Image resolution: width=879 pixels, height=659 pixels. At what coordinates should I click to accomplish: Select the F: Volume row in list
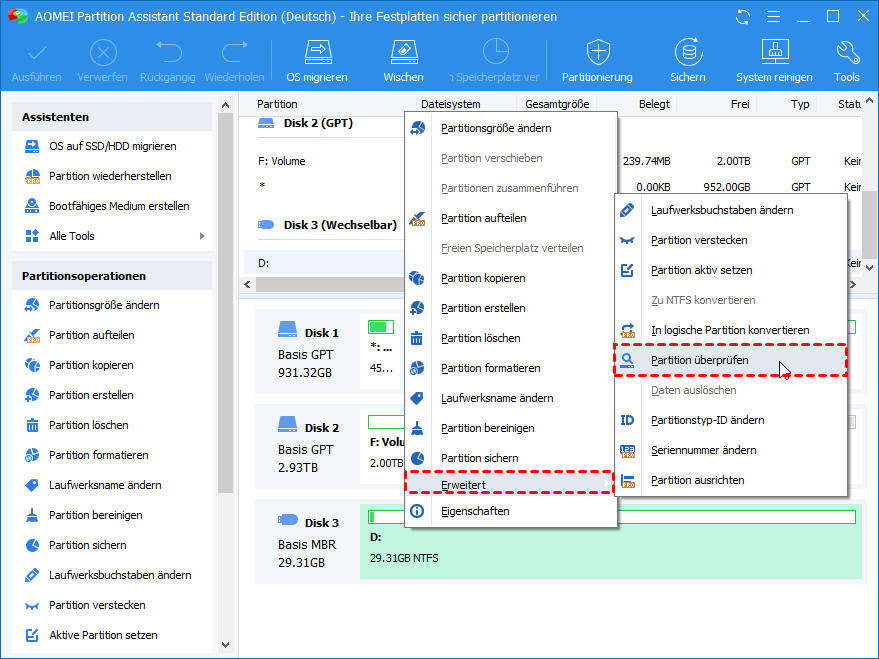(x=325, y=161)
